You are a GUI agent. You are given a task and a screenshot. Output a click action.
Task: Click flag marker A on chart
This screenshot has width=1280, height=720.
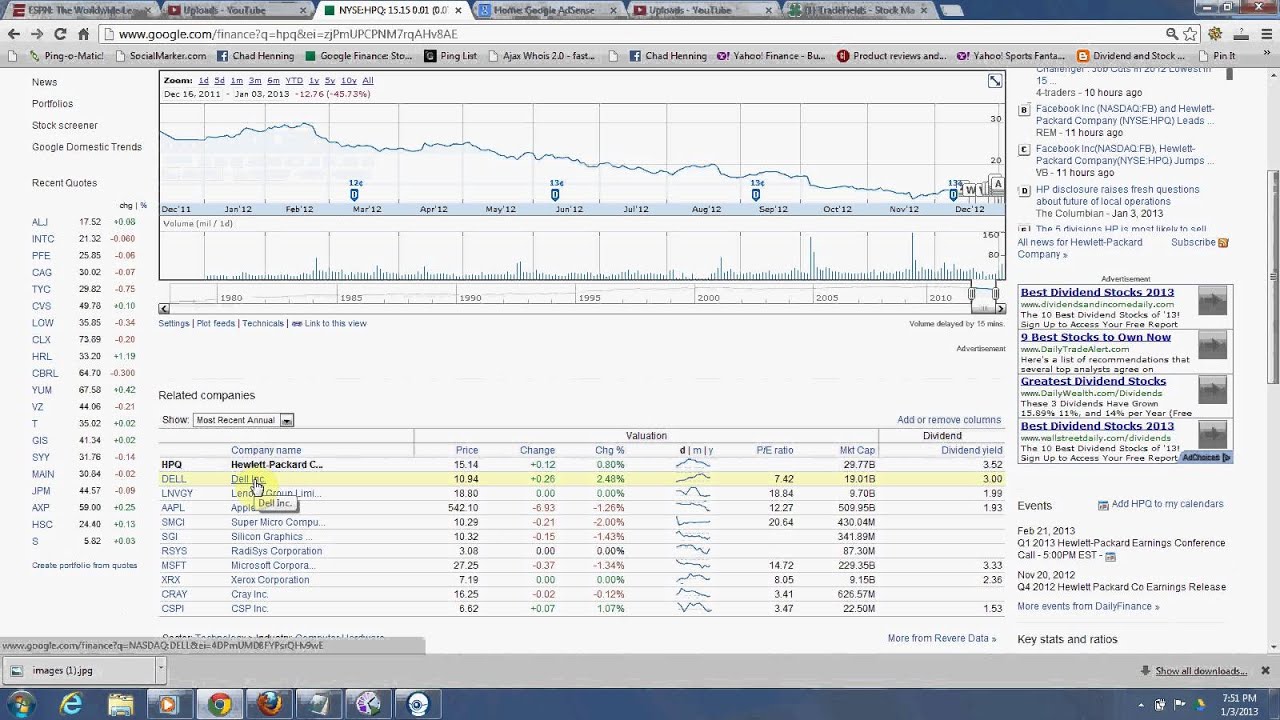click(997, 185)
